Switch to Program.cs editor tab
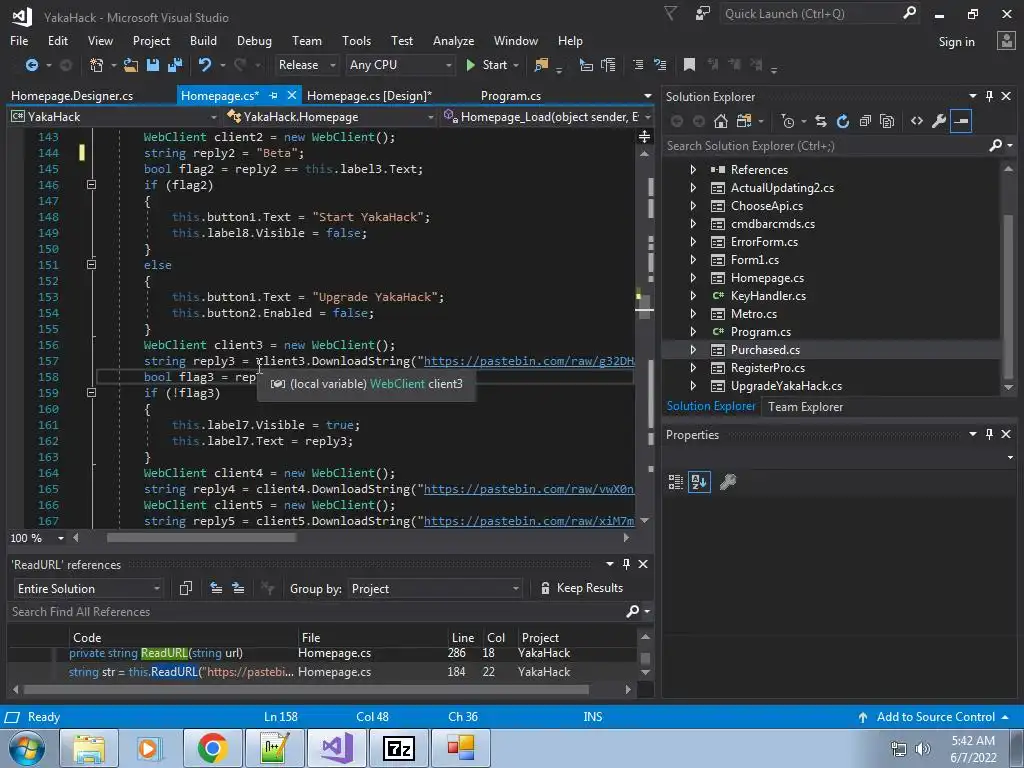Image resolution: width=1024 pixels, height=768 pixels. pyautogui.click(x=511, y=95)
